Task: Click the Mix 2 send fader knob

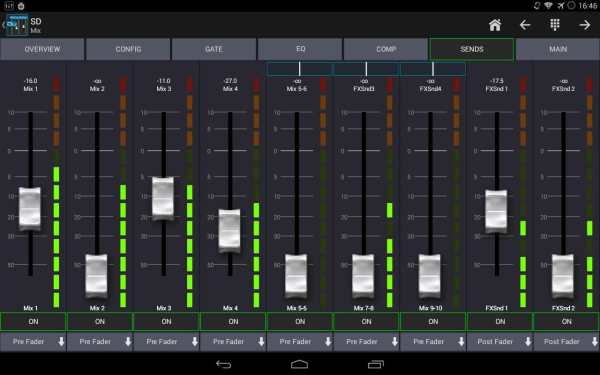Action: [96, 276]
